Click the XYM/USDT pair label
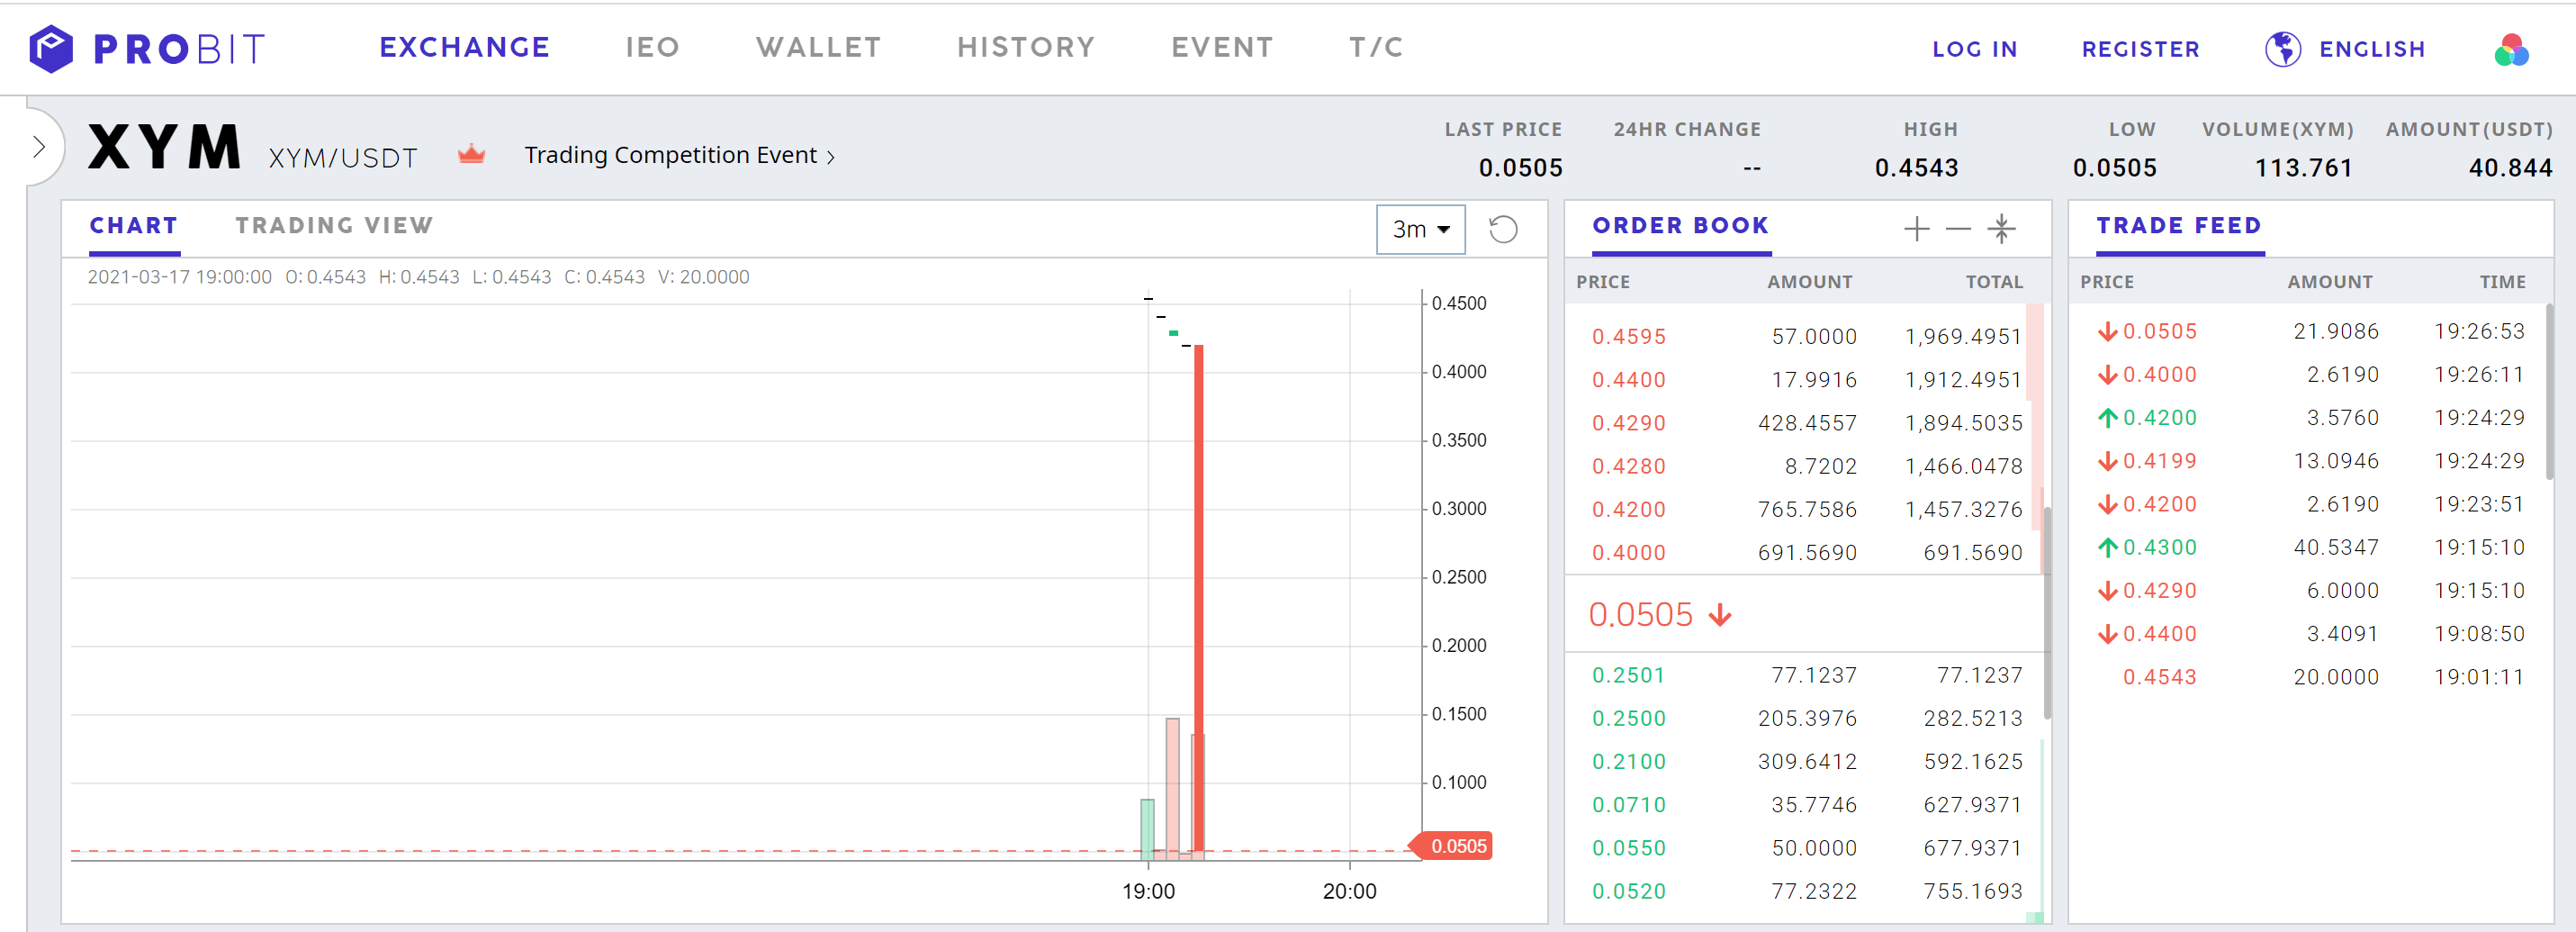Image resolution: width=2576 pixels, height=932 pixels. coord(342,158)
